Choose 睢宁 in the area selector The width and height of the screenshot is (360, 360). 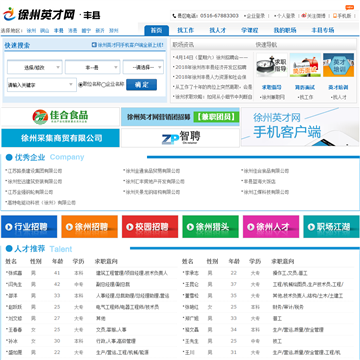[86, 30]
